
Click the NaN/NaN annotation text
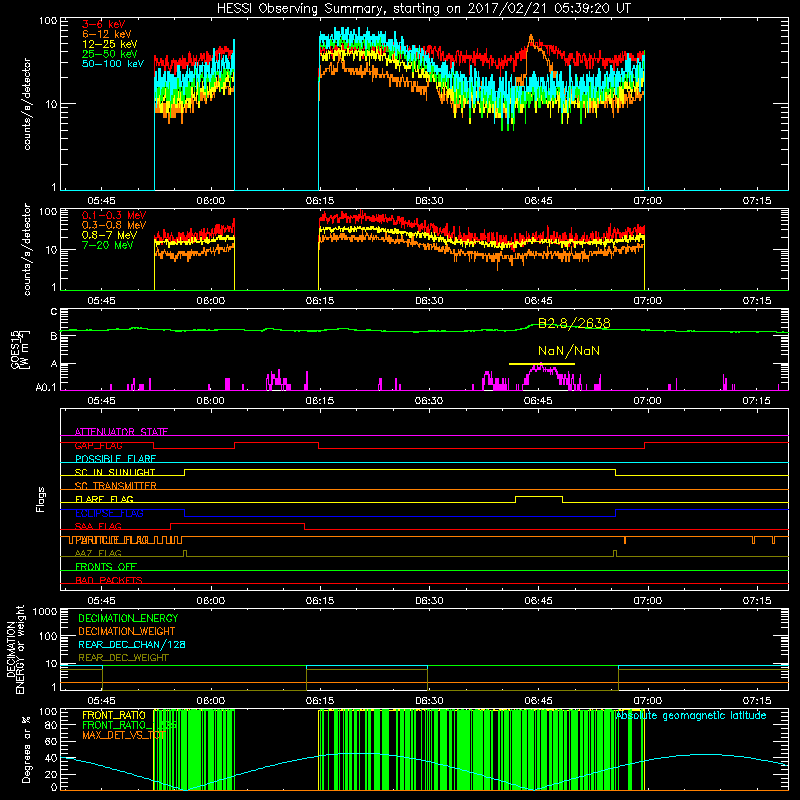(x=569, y=351)
